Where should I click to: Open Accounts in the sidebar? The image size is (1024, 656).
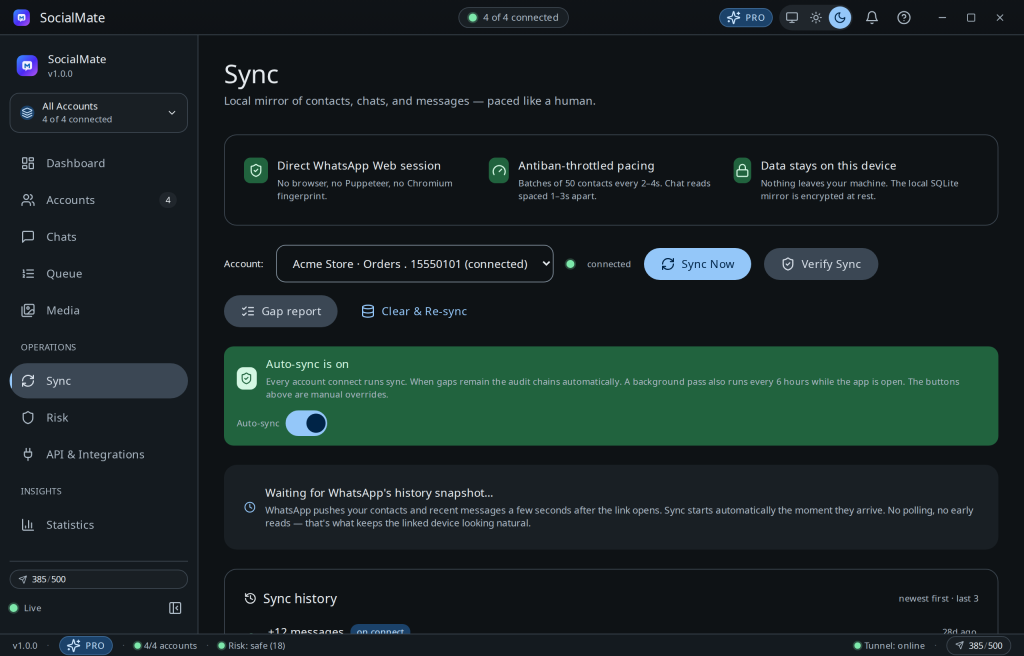coord(99,200)
